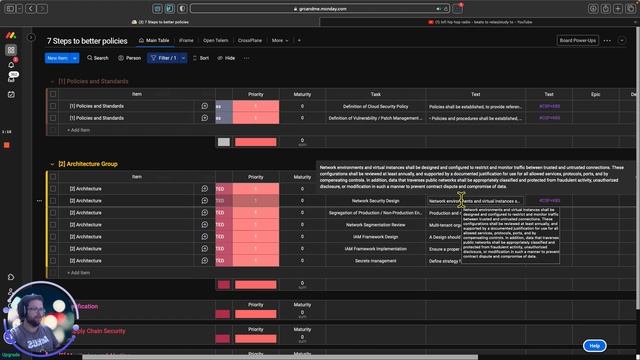Image resolution: width=640 pixels, height=360 pixels.
Task: Expand the left navigation pane arrow
Action: click(x=31, y=37)
